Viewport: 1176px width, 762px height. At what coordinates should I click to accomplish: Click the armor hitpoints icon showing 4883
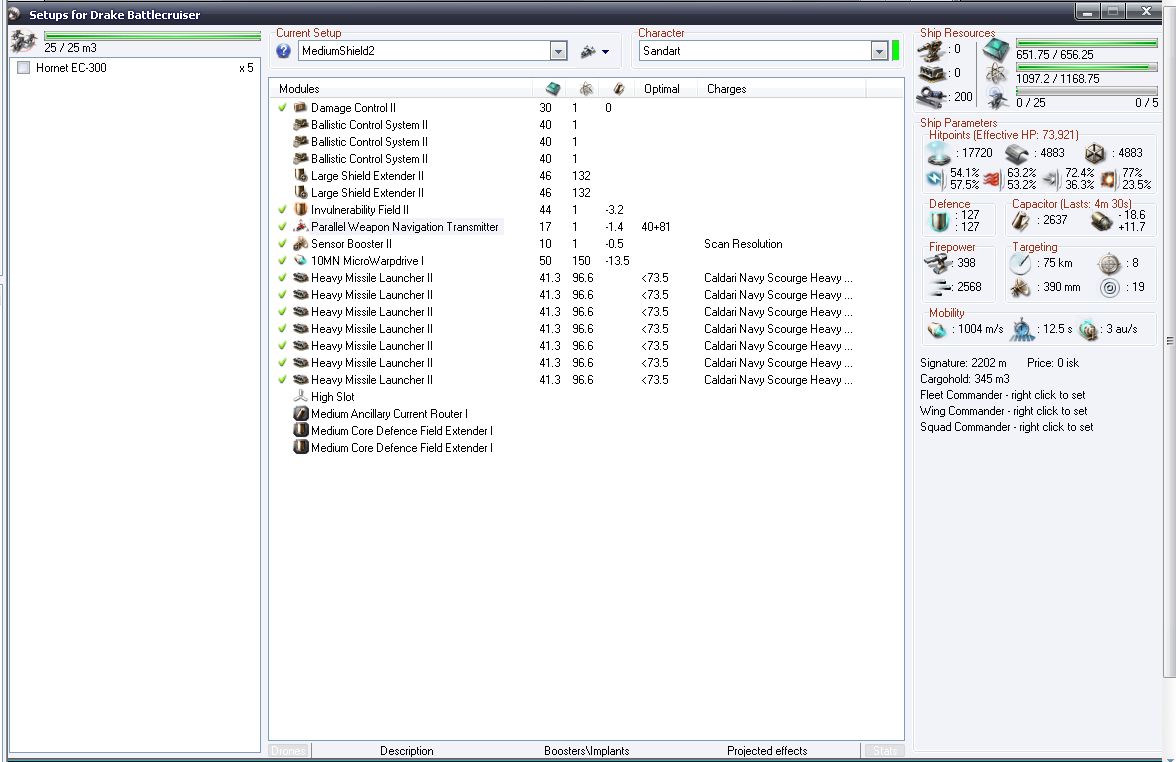click(x=1017, y=154)
